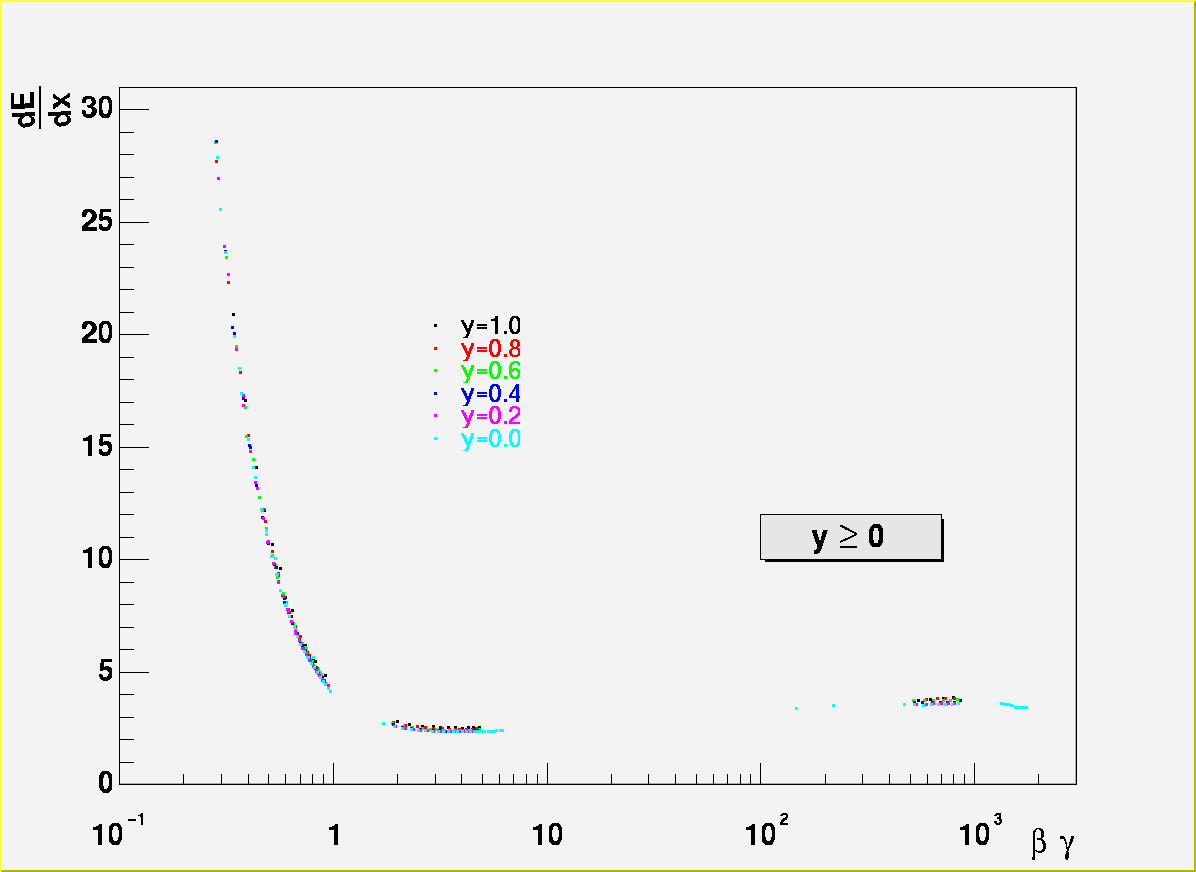Select the blue y=0.4 legend entry
This screenshot has height=872, width=1196.
coord(489,395)
